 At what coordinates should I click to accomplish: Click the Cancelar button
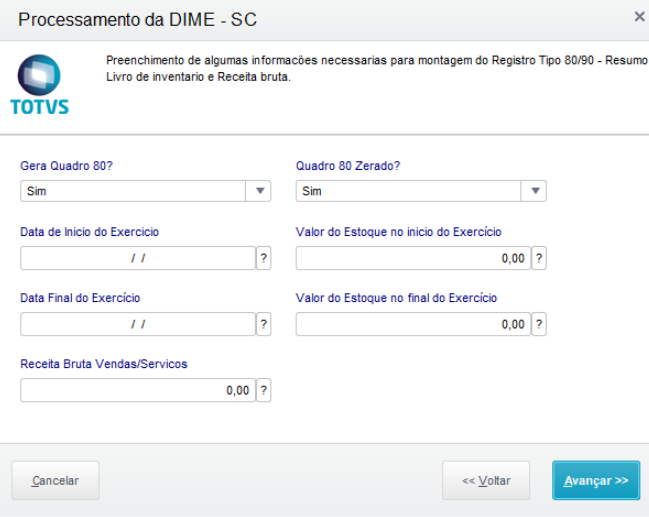[x=55, y=481]
